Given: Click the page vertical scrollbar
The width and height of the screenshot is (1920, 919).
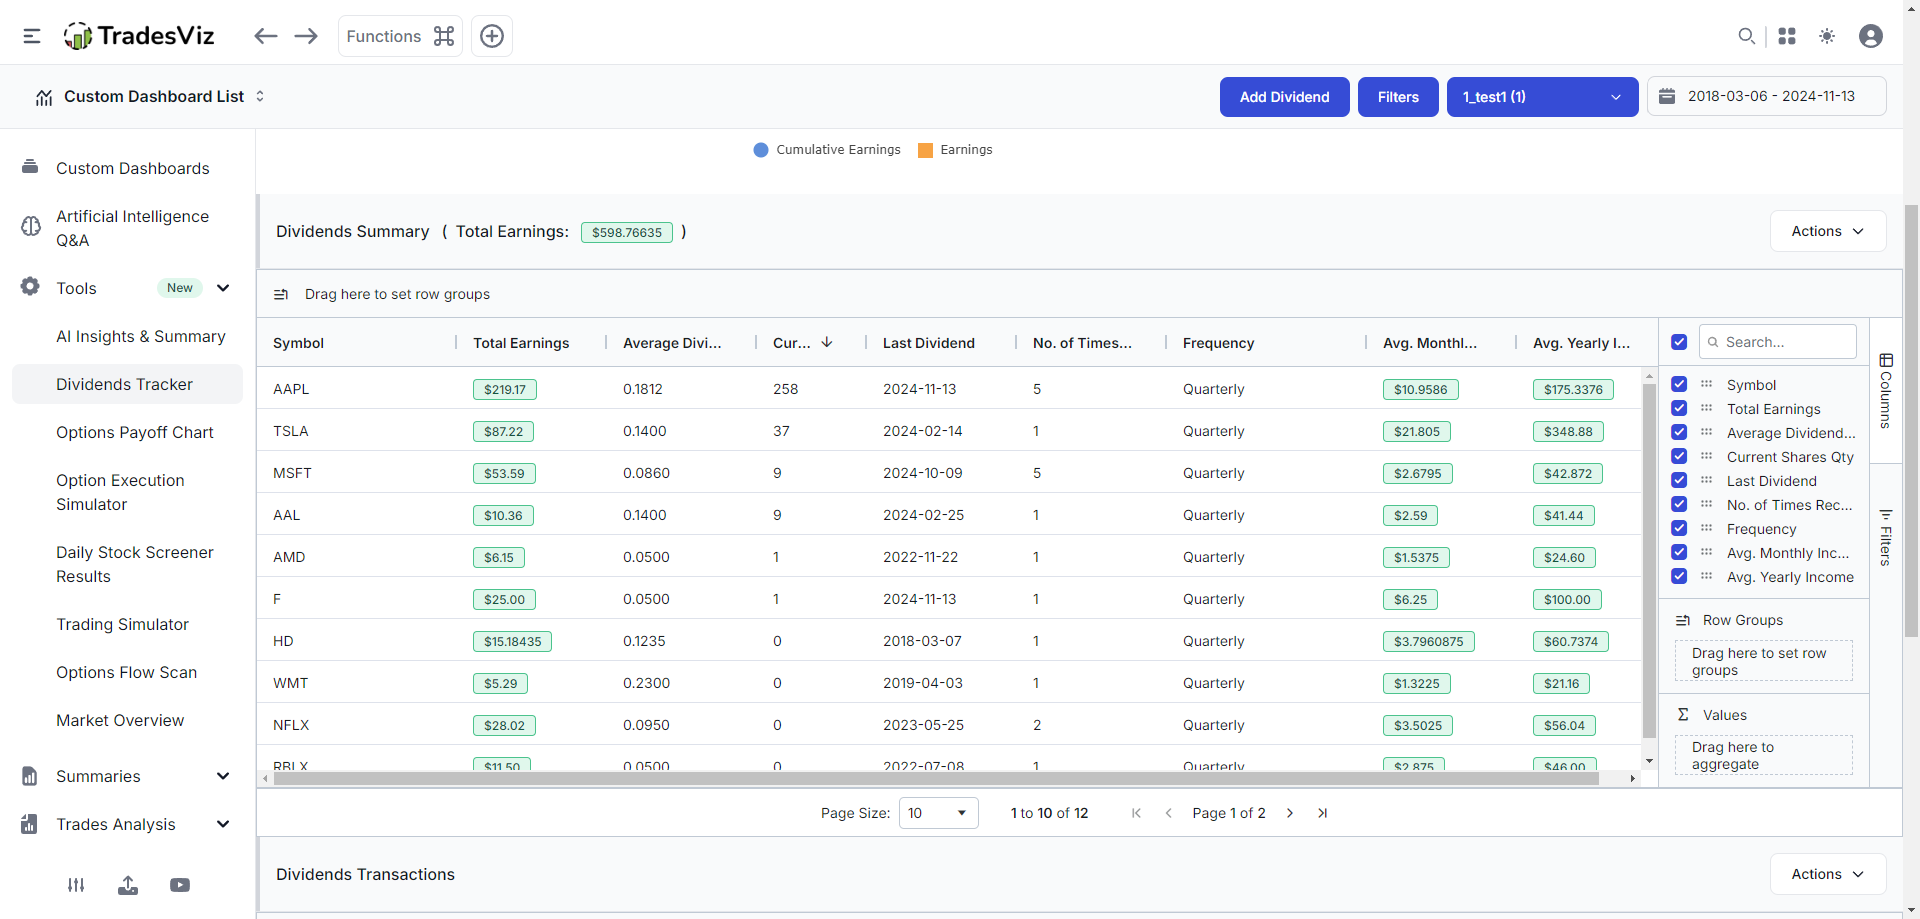Looking at the screenshot, I should coord(1911,420).
